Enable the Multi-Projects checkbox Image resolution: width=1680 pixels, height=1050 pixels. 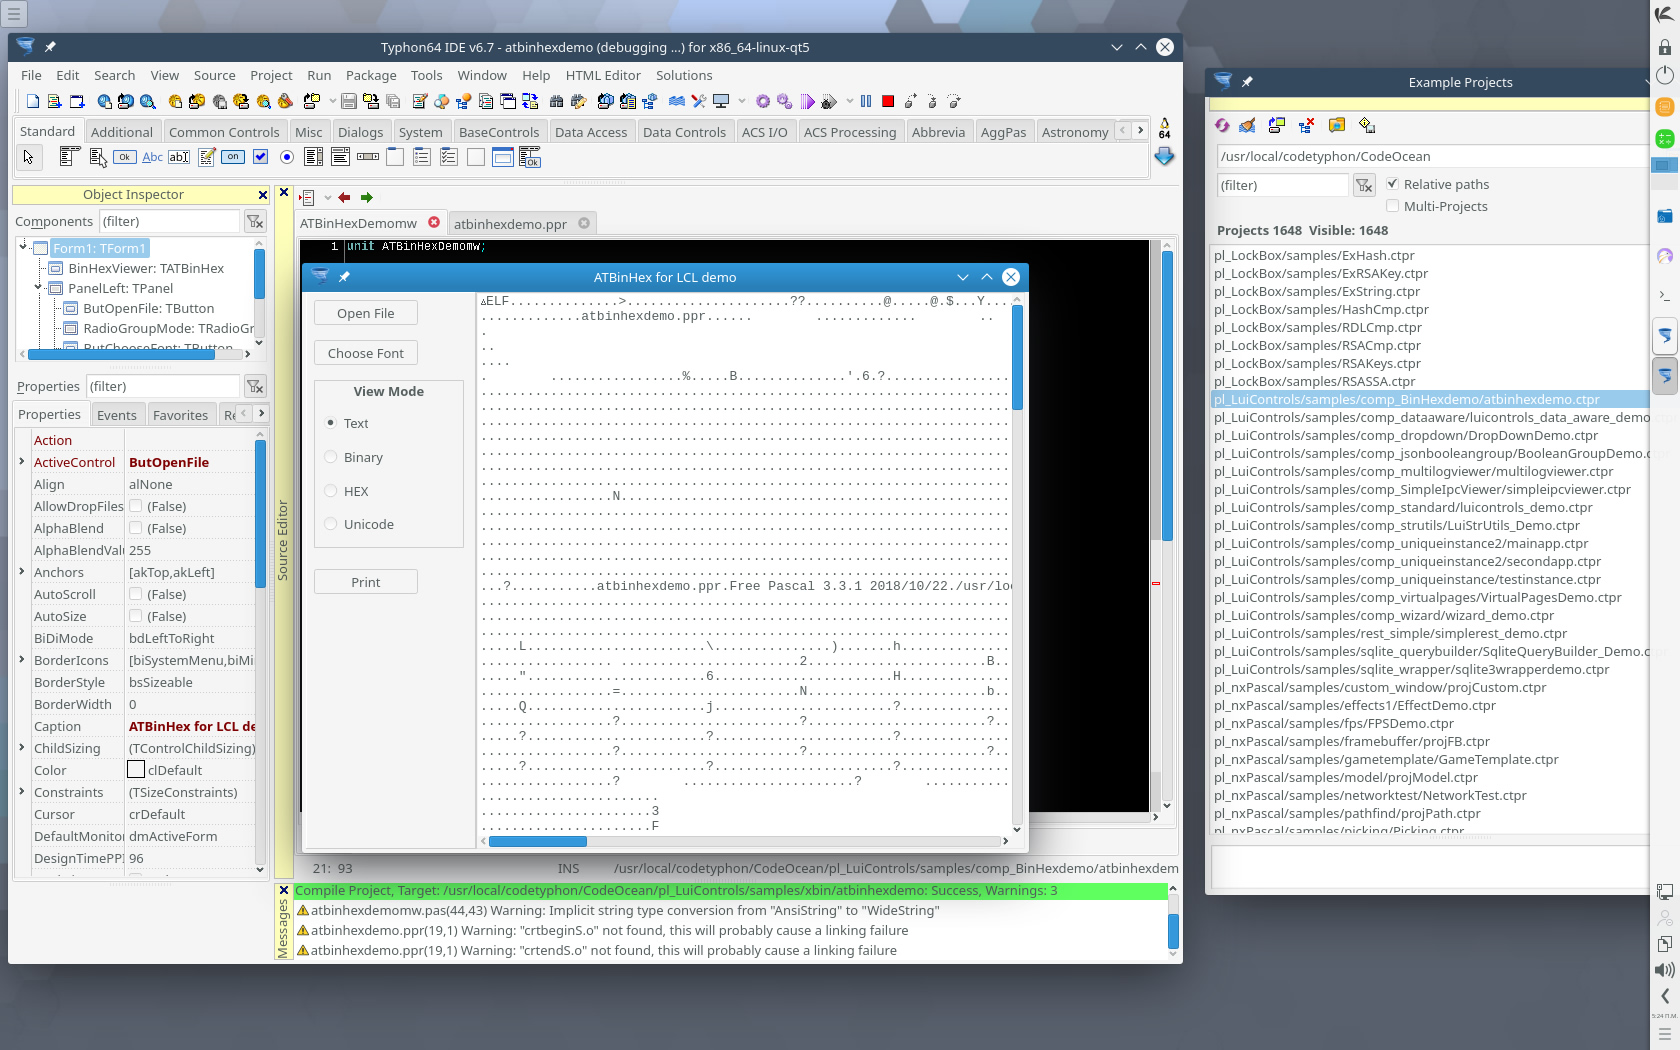pyautogui.click(x=1392, y=206)
